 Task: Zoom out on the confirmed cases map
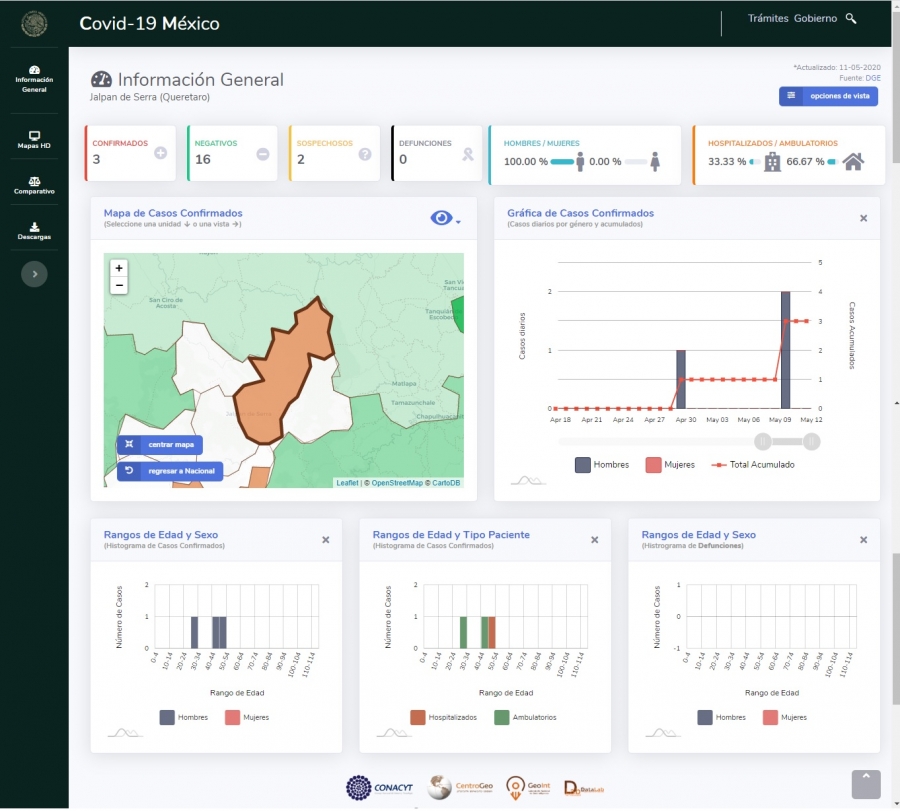(x=119, y=286)
